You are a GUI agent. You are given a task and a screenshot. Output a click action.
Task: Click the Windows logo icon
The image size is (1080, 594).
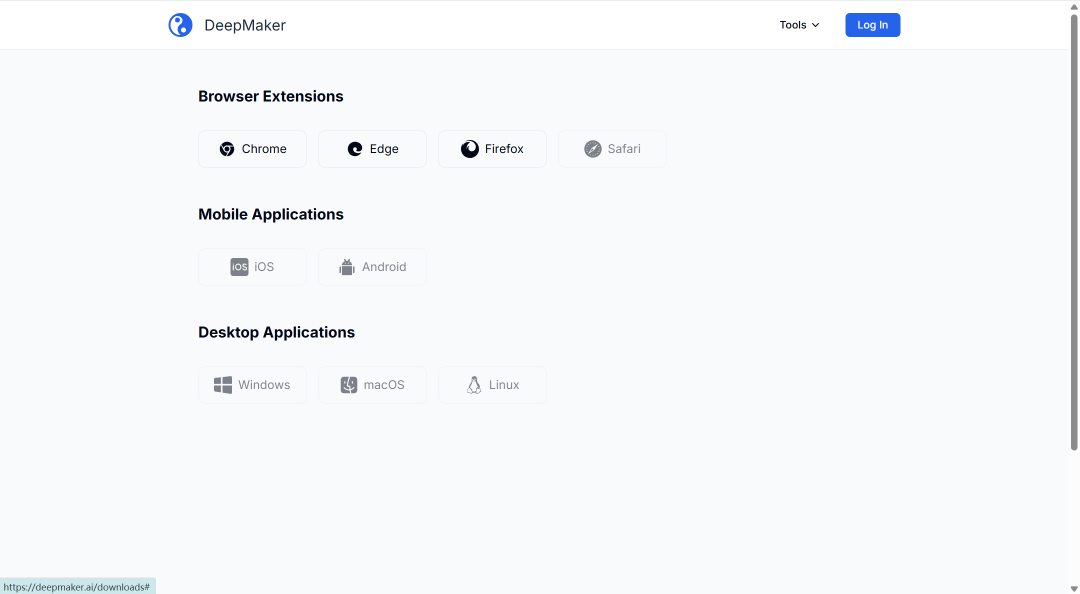pyautogui.click(x=222, y=385)
